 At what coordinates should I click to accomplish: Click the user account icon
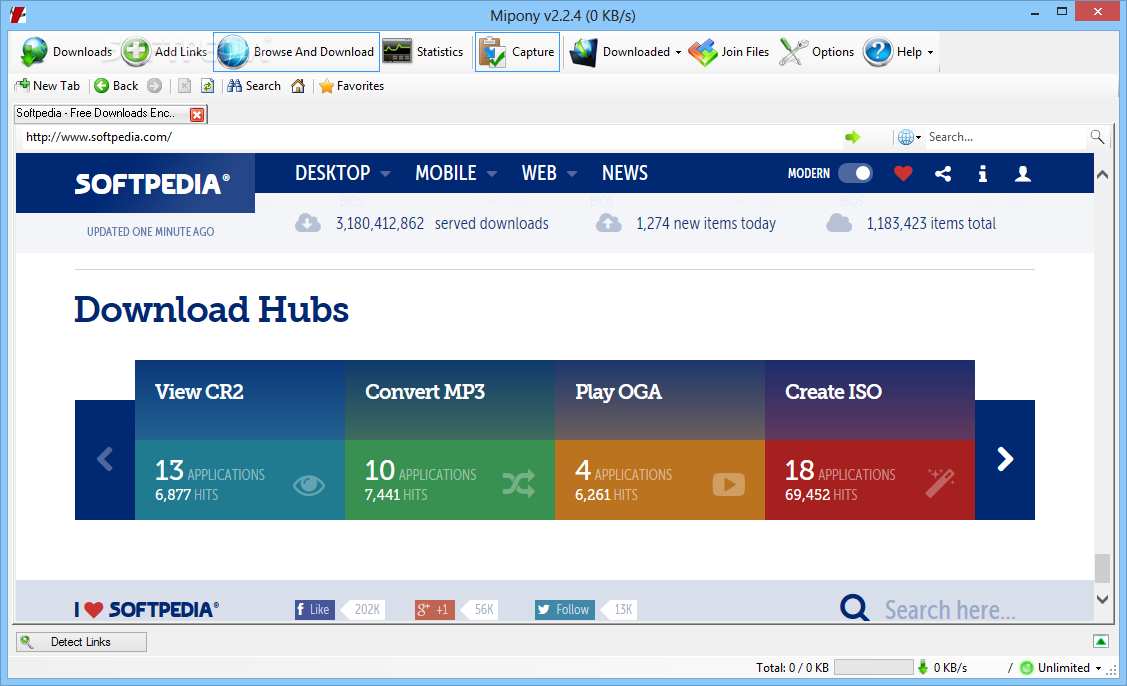pos(1023,173)
